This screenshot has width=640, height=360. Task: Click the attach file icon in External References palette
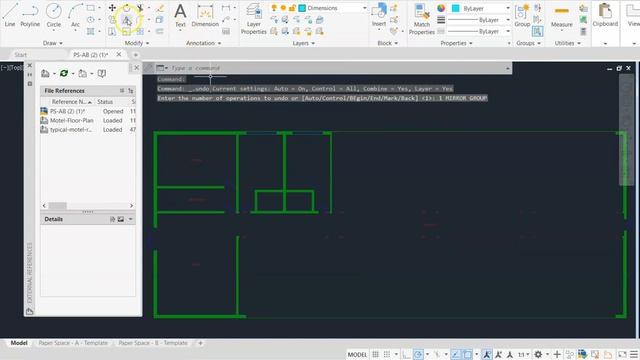point(45,73)
